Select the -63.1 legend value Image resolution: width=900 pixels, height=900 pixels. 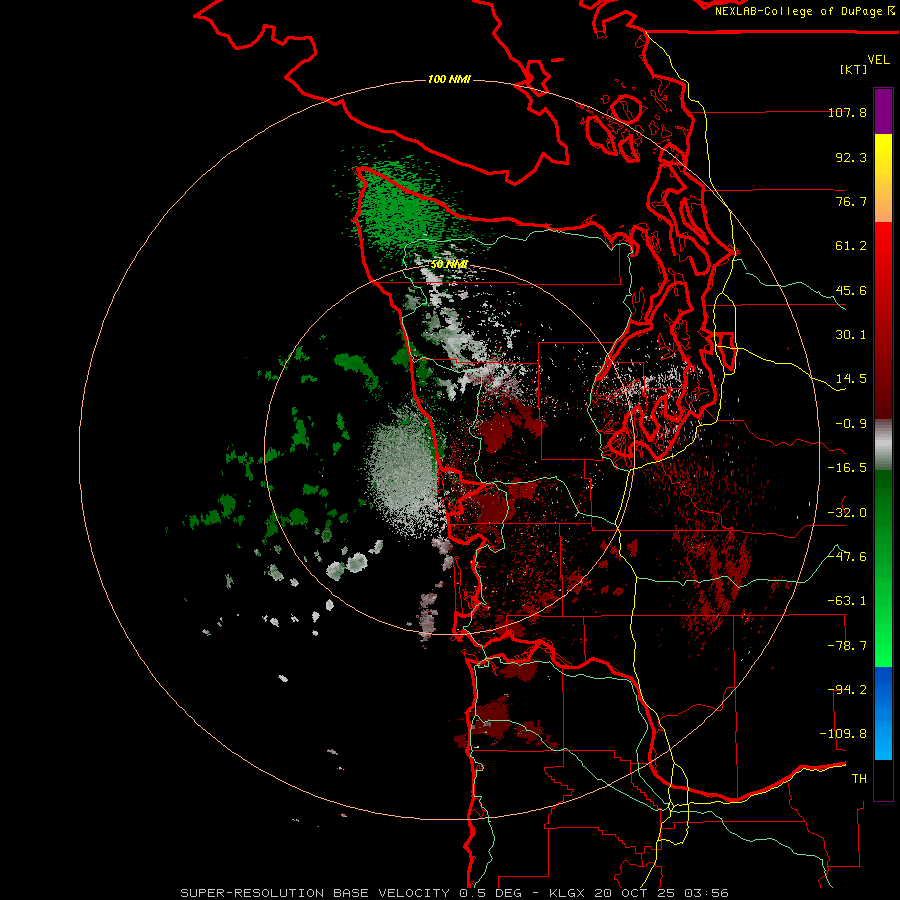(847, 601)
